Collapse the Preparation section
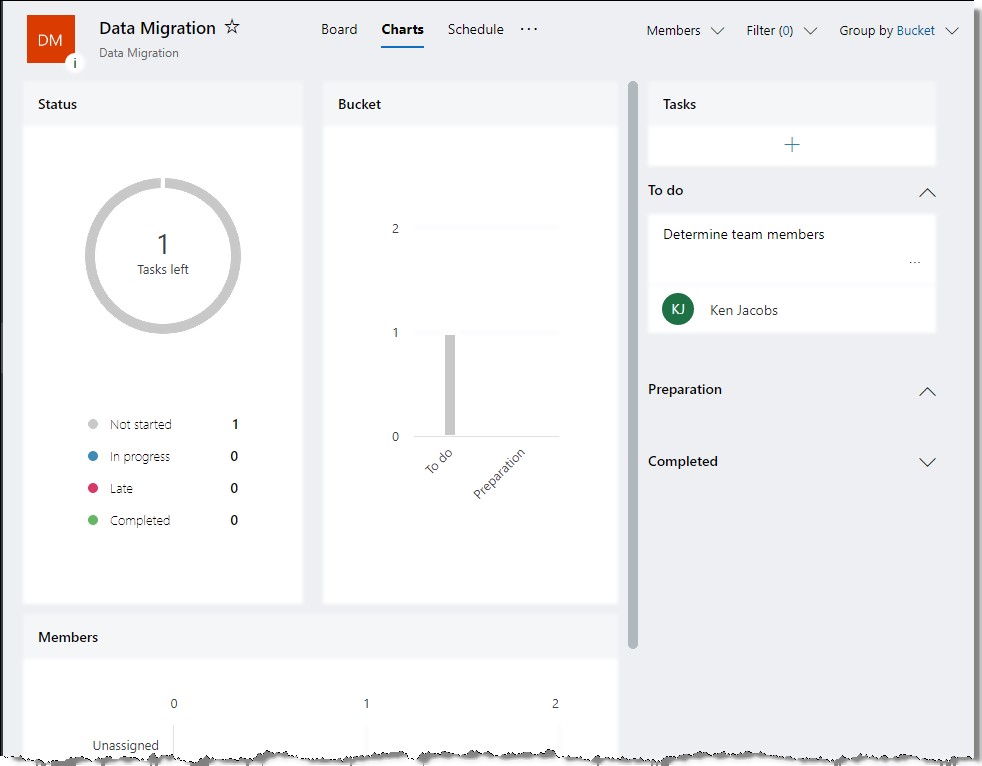The image size is (982, 766). pyautogui.click(x=928, y=391)
